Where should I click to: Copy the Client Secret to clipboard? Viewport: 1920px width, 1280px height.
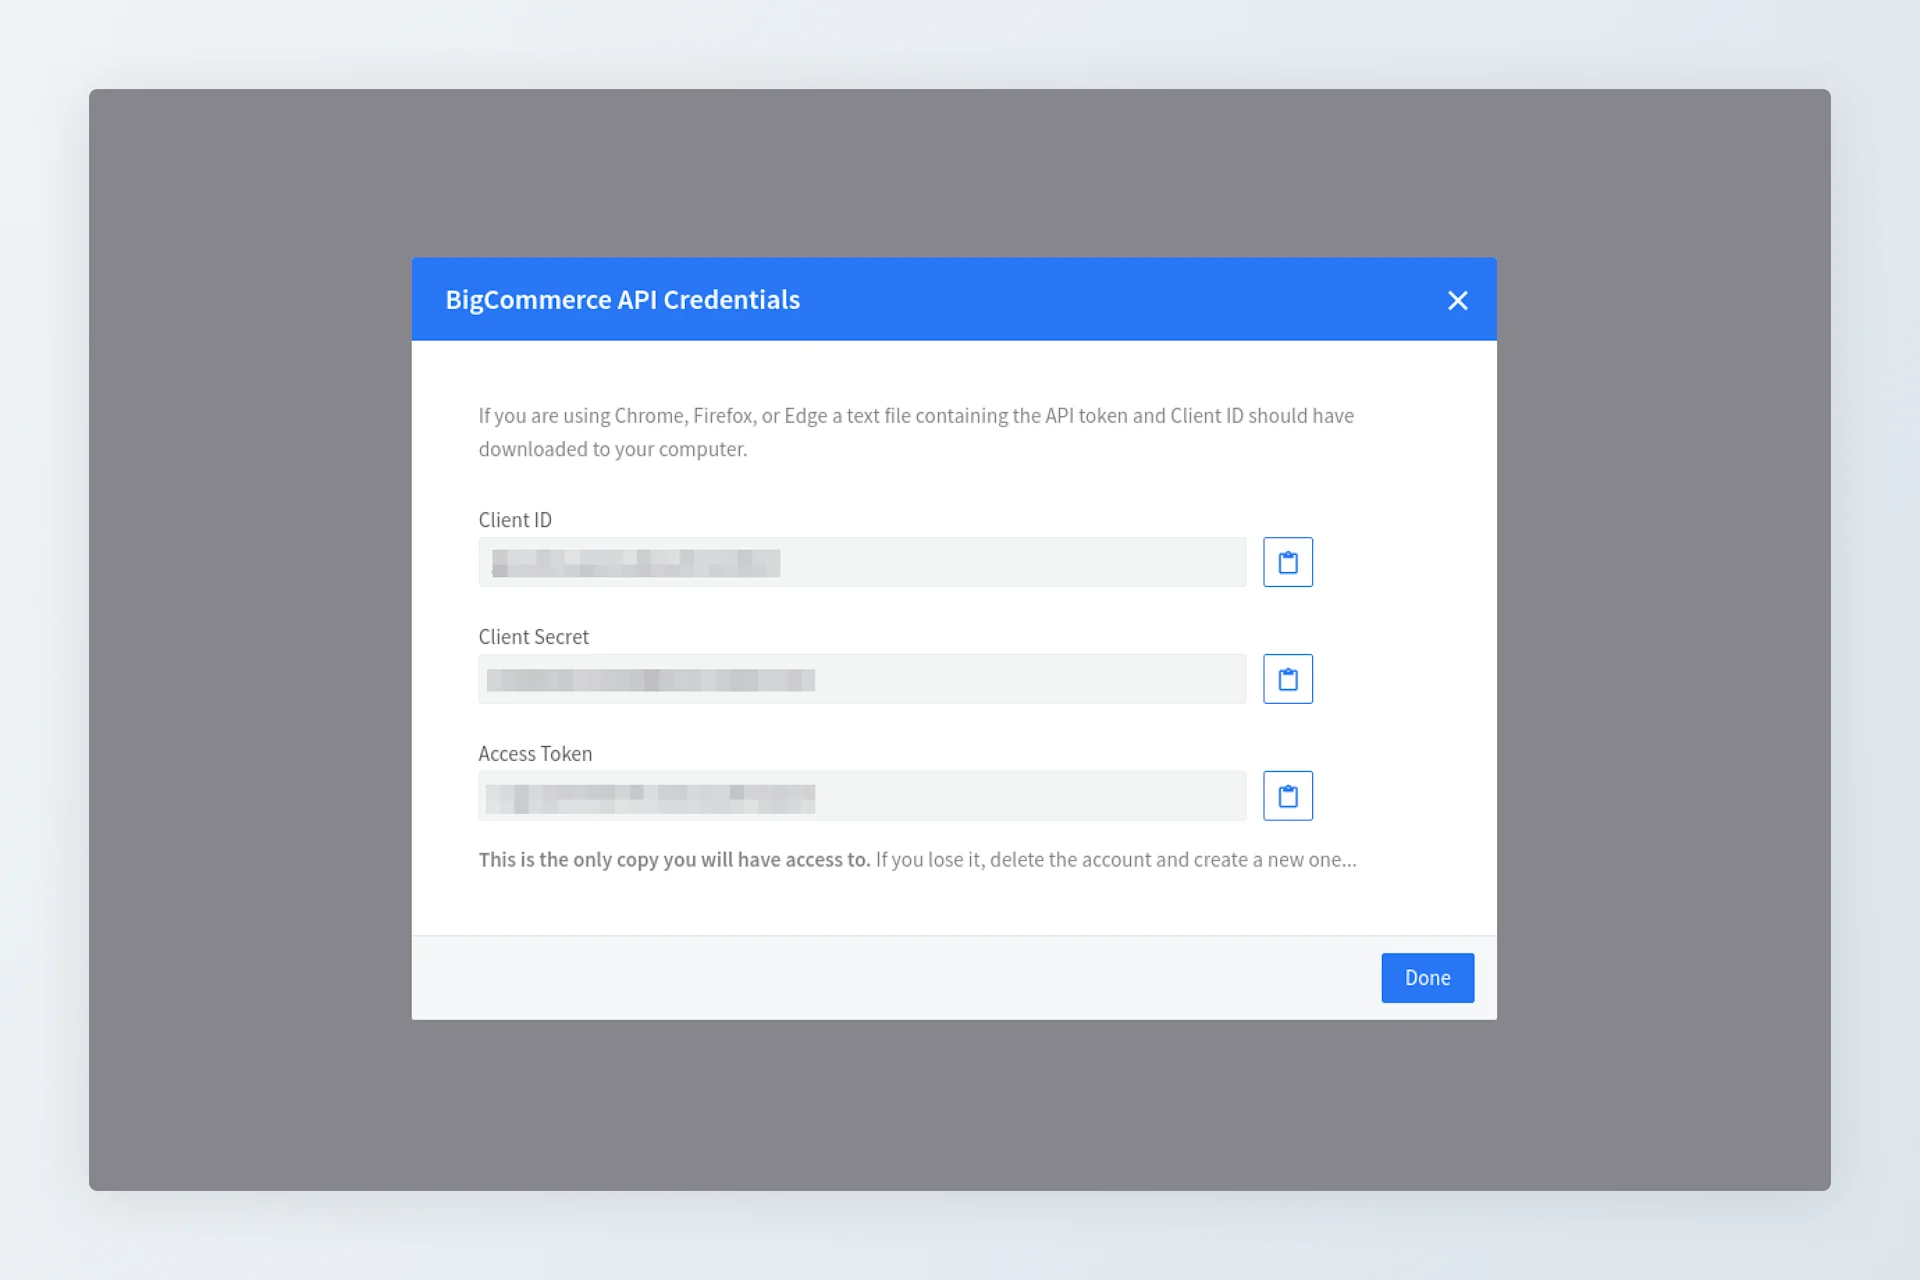(x=1287, y=679)
